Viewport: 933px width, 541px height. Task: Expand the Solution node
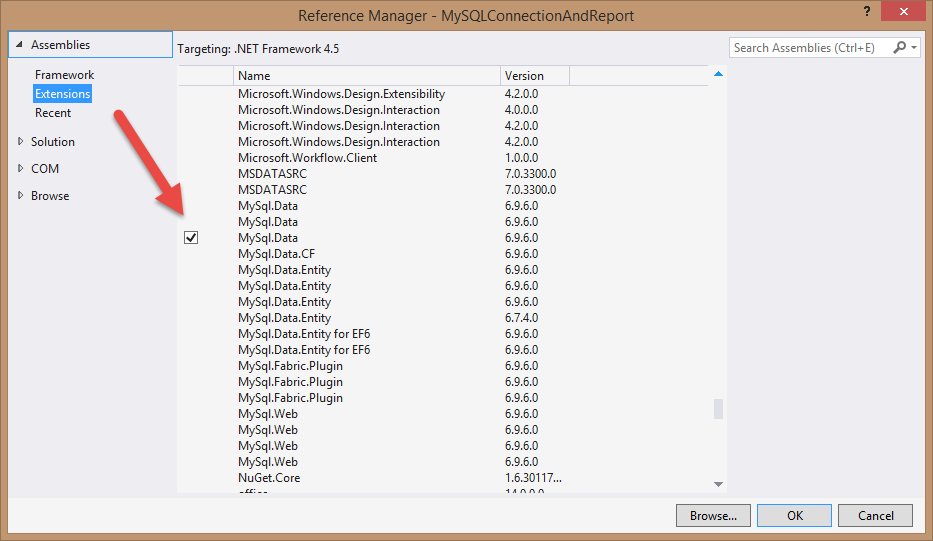(x=20, y=141)
